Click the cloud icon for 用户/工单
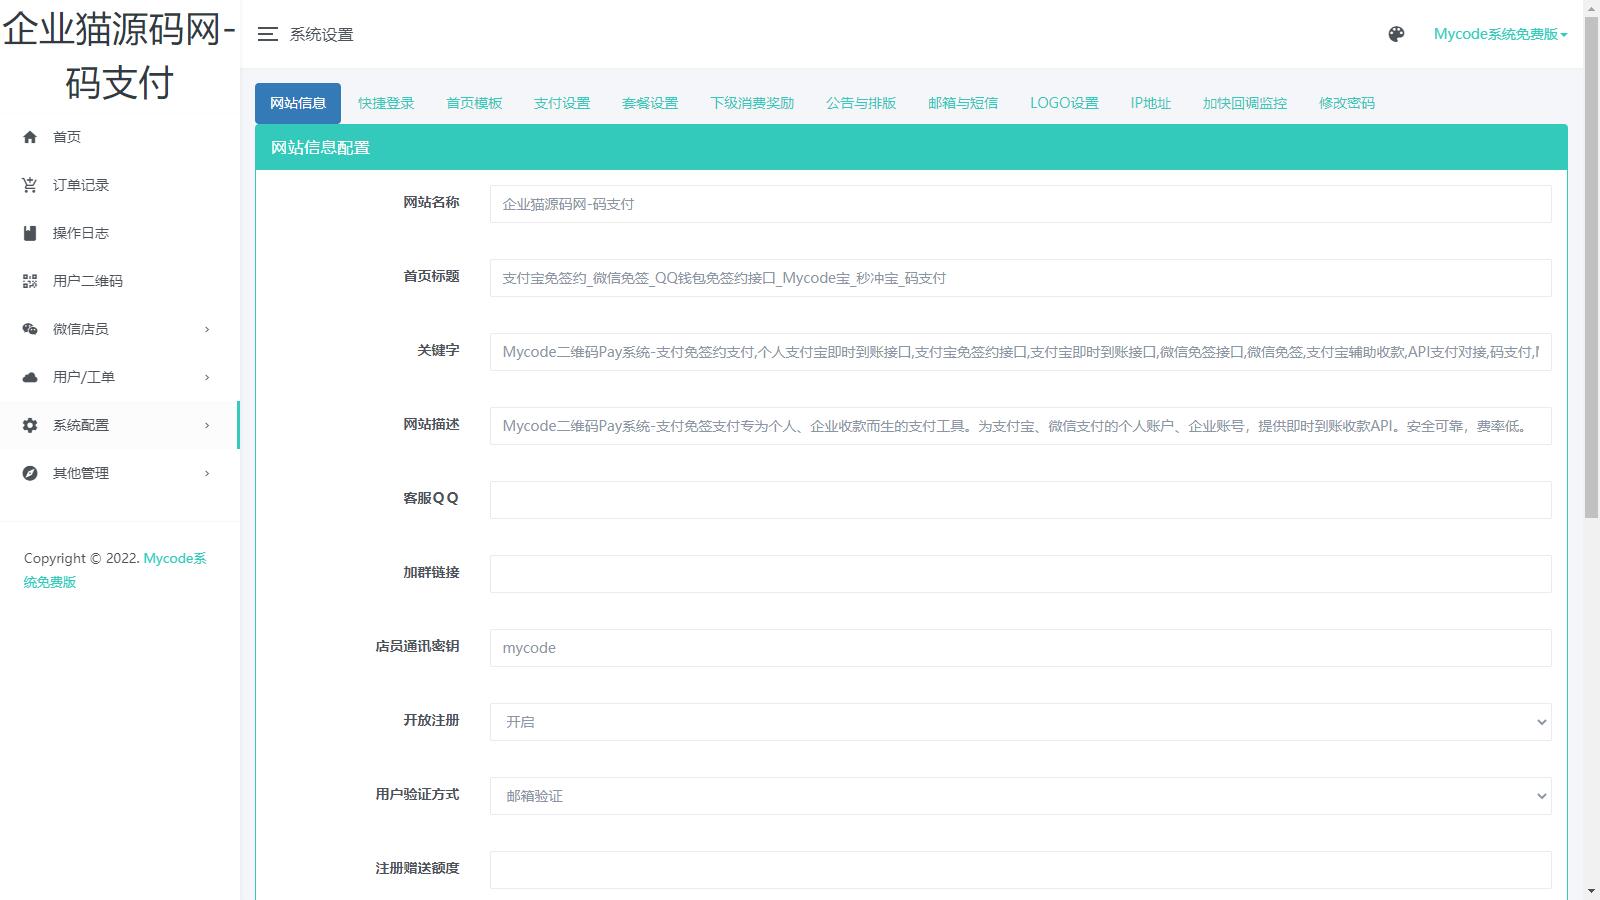 (x=30, y=377)
